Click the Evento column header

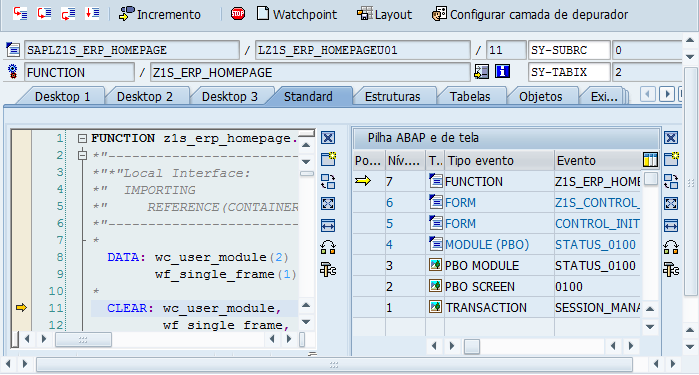[597, 161]
